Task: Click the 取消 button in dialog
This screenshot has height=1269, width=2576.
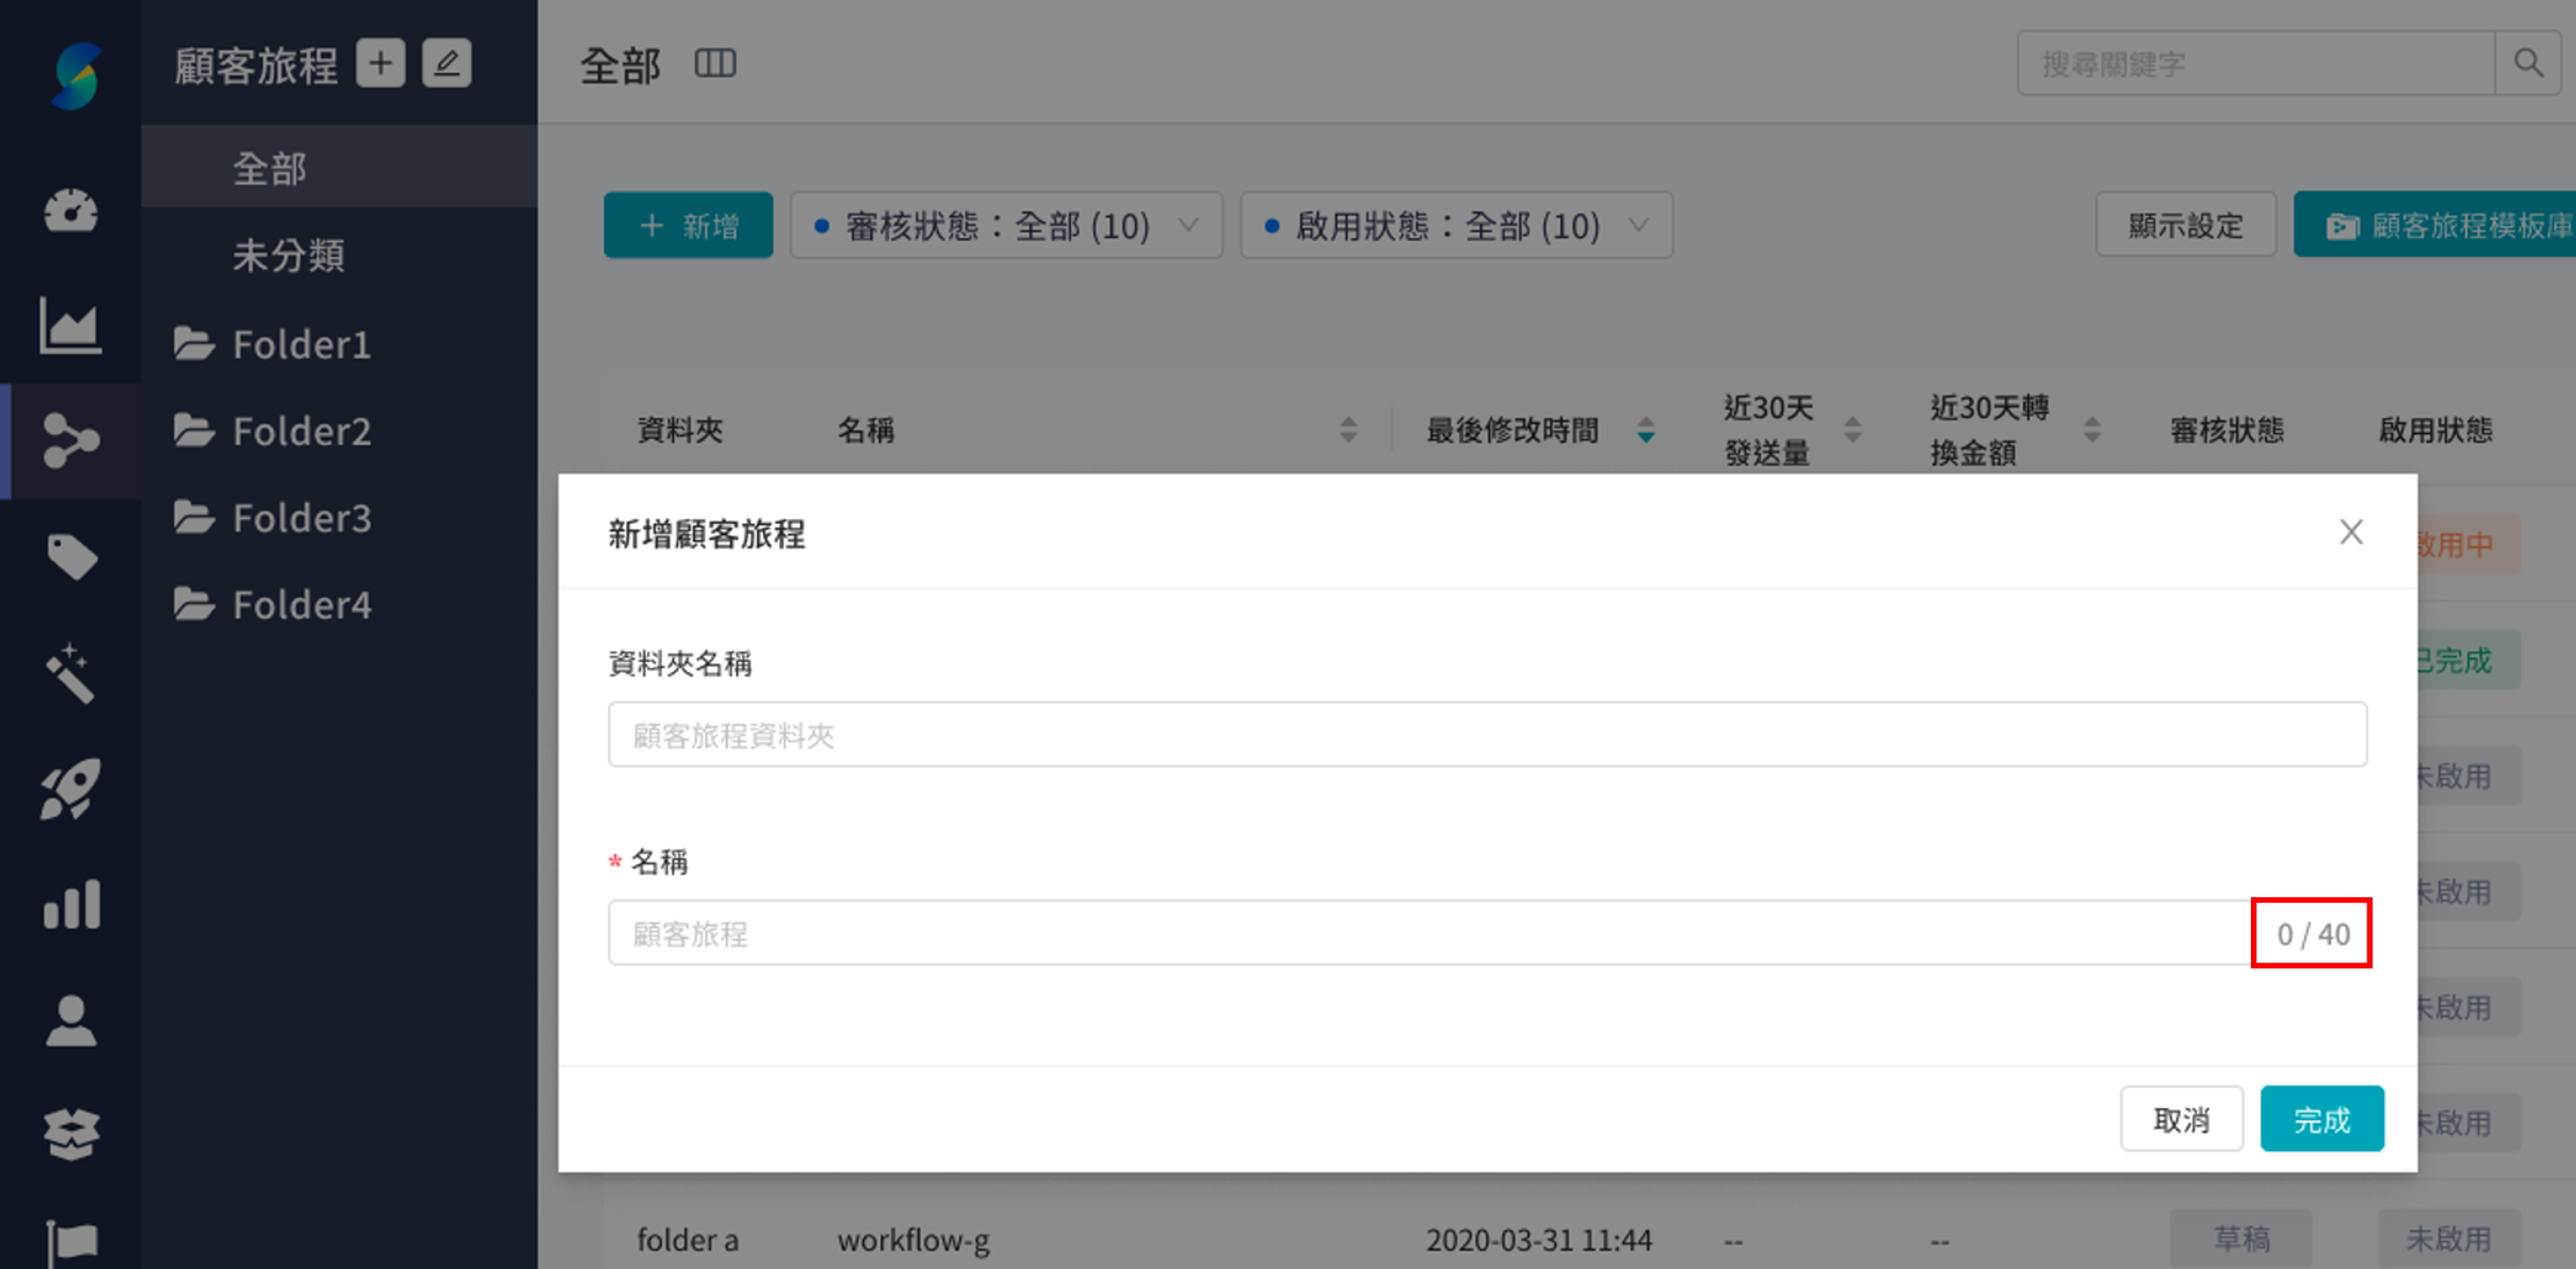Action: click(x=2181, y=1119)
